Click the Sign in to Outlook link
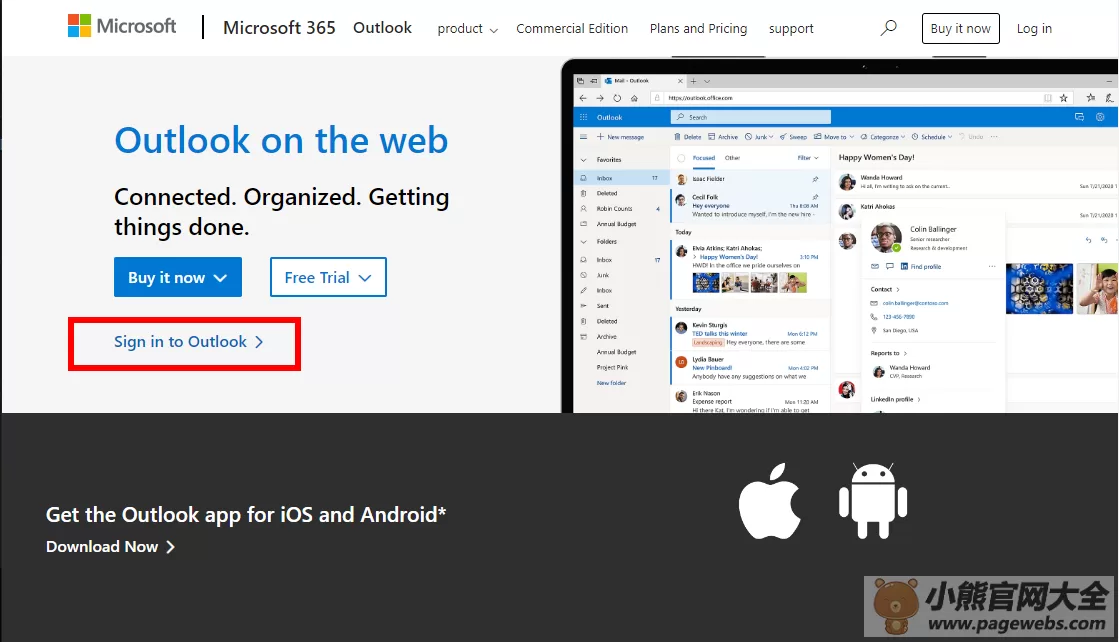Screen dimensions: 1119x642 (188, 342)
